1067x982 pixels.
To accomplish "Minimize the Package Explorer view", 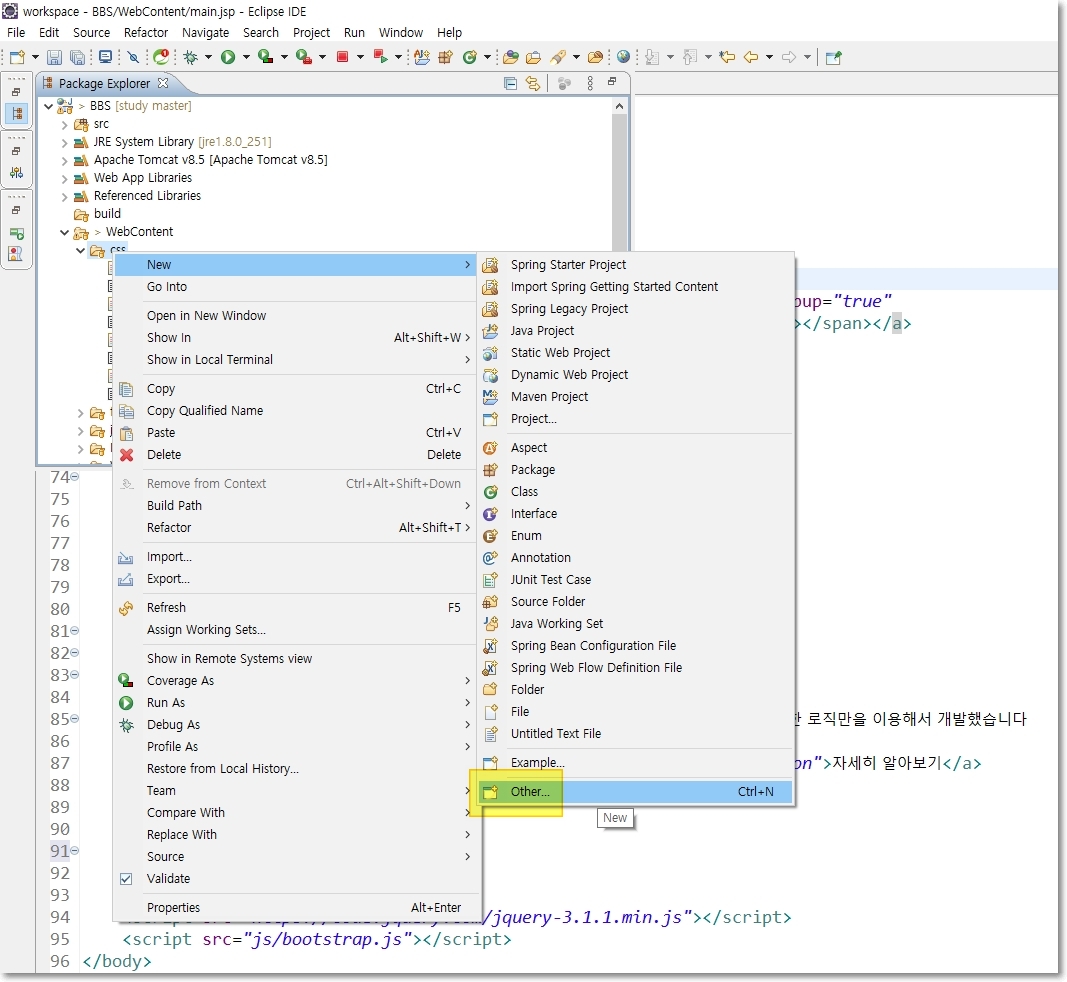I will click(x=612, y=81).
